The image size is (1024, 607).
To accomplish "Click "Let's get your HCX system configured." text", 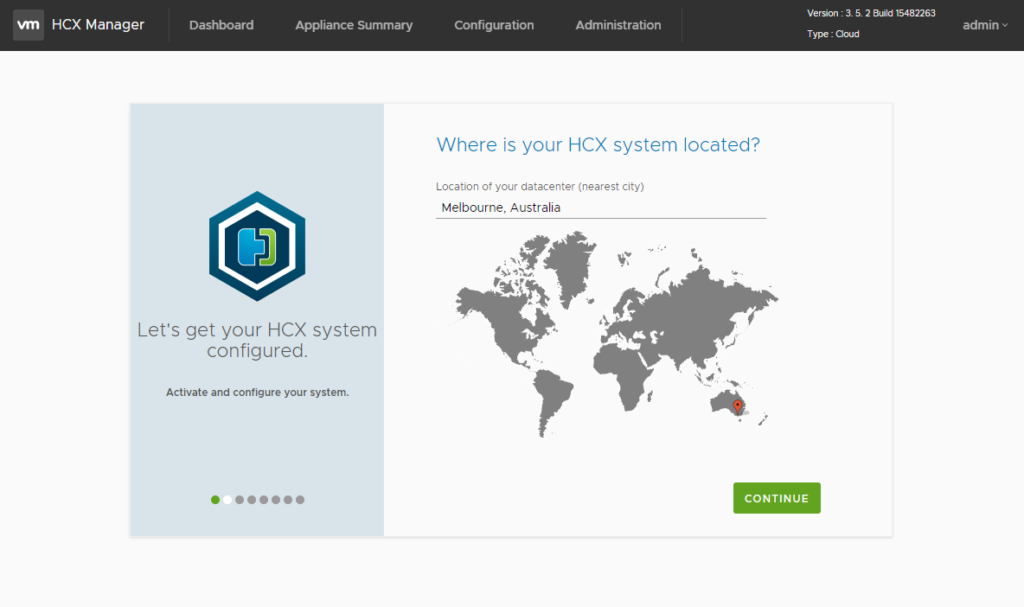I will [257, 340].
